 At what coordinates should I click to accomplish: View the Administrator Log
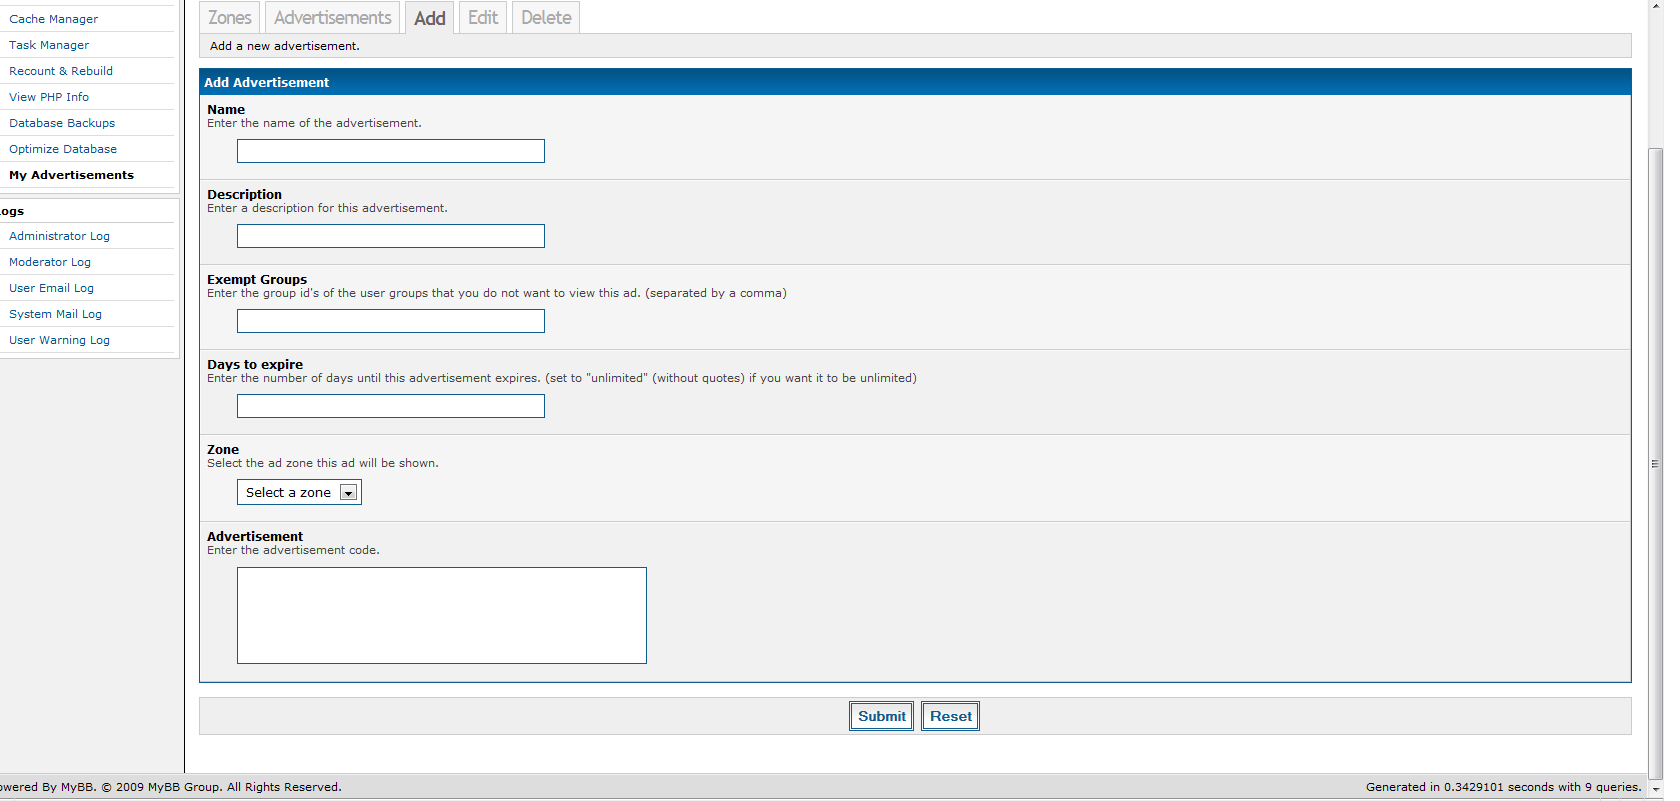59,236
